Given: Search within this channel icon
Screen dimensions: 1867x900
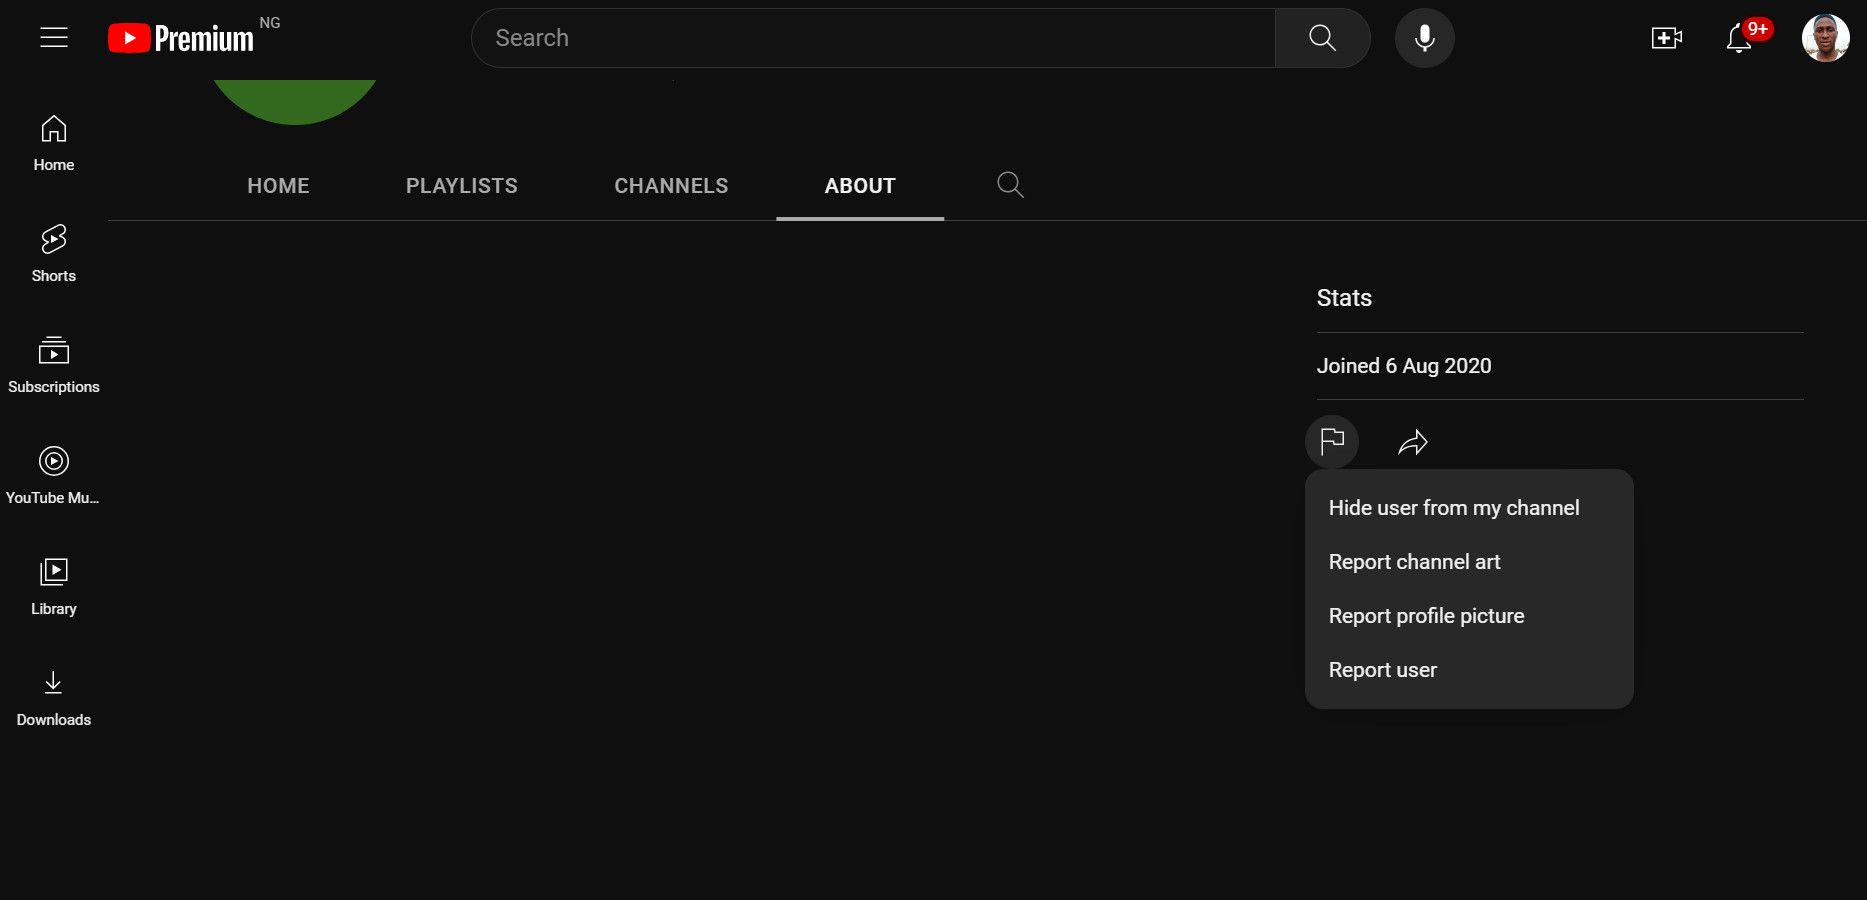Looking at the screenshot, I should [1010, 185].
